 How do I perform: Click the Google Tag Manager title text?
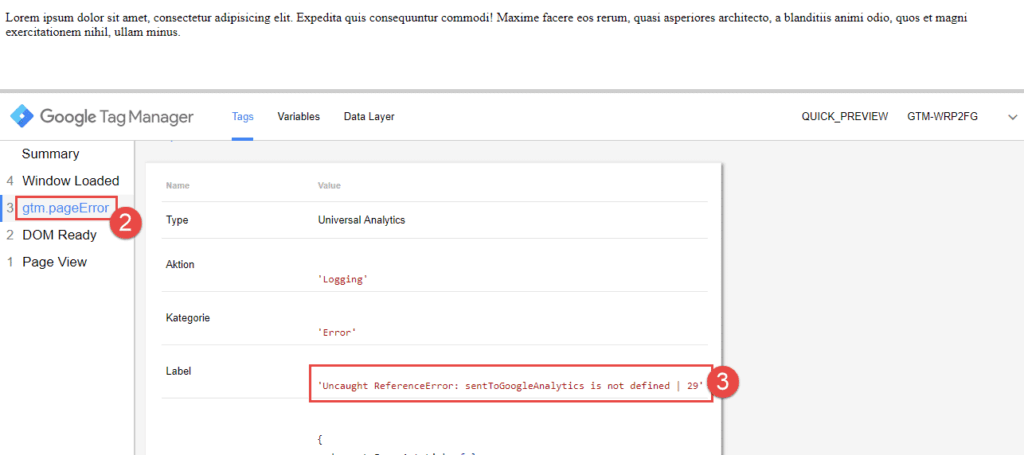(x=117, y=117)
